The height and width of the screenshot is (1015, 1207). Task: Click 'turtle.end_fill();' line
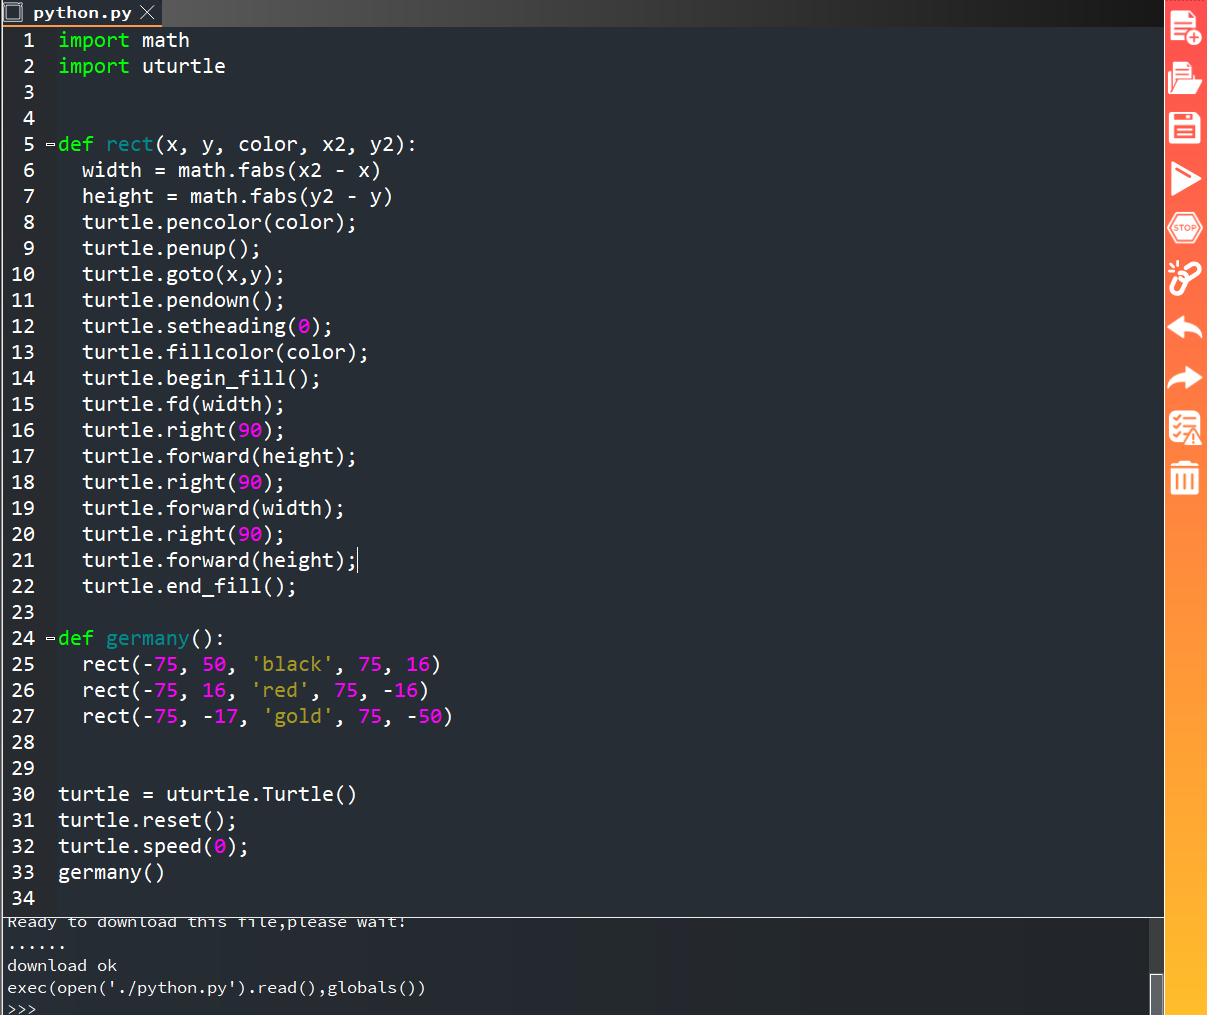point(189,587)
